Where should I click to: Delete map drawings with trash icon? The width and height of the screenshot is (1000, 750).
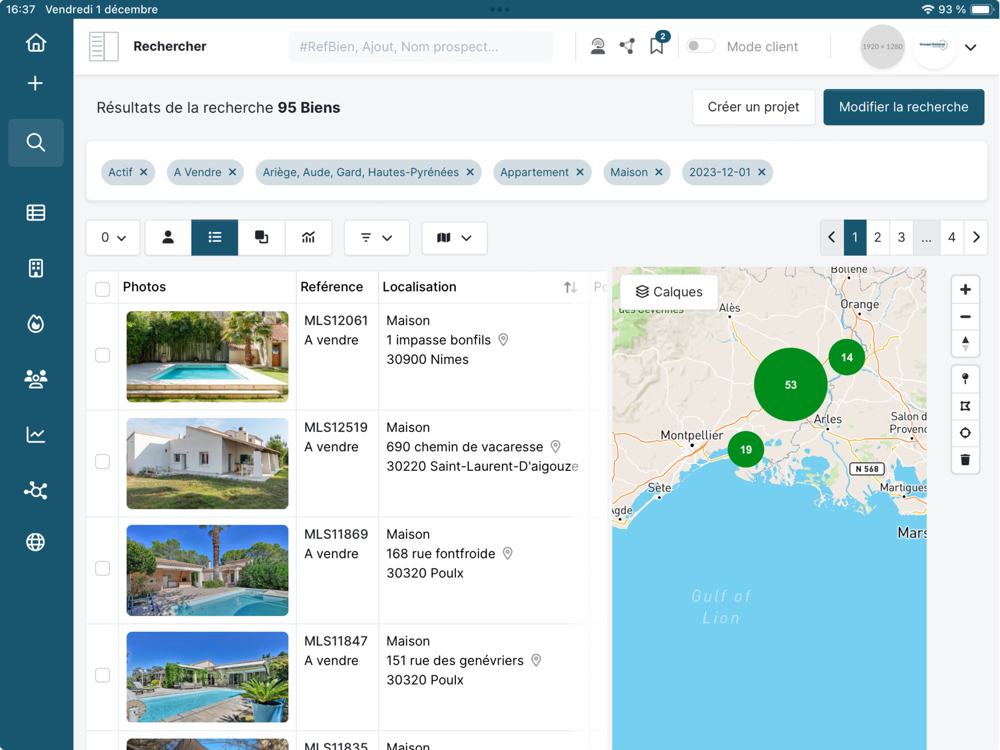click(966, 460)
